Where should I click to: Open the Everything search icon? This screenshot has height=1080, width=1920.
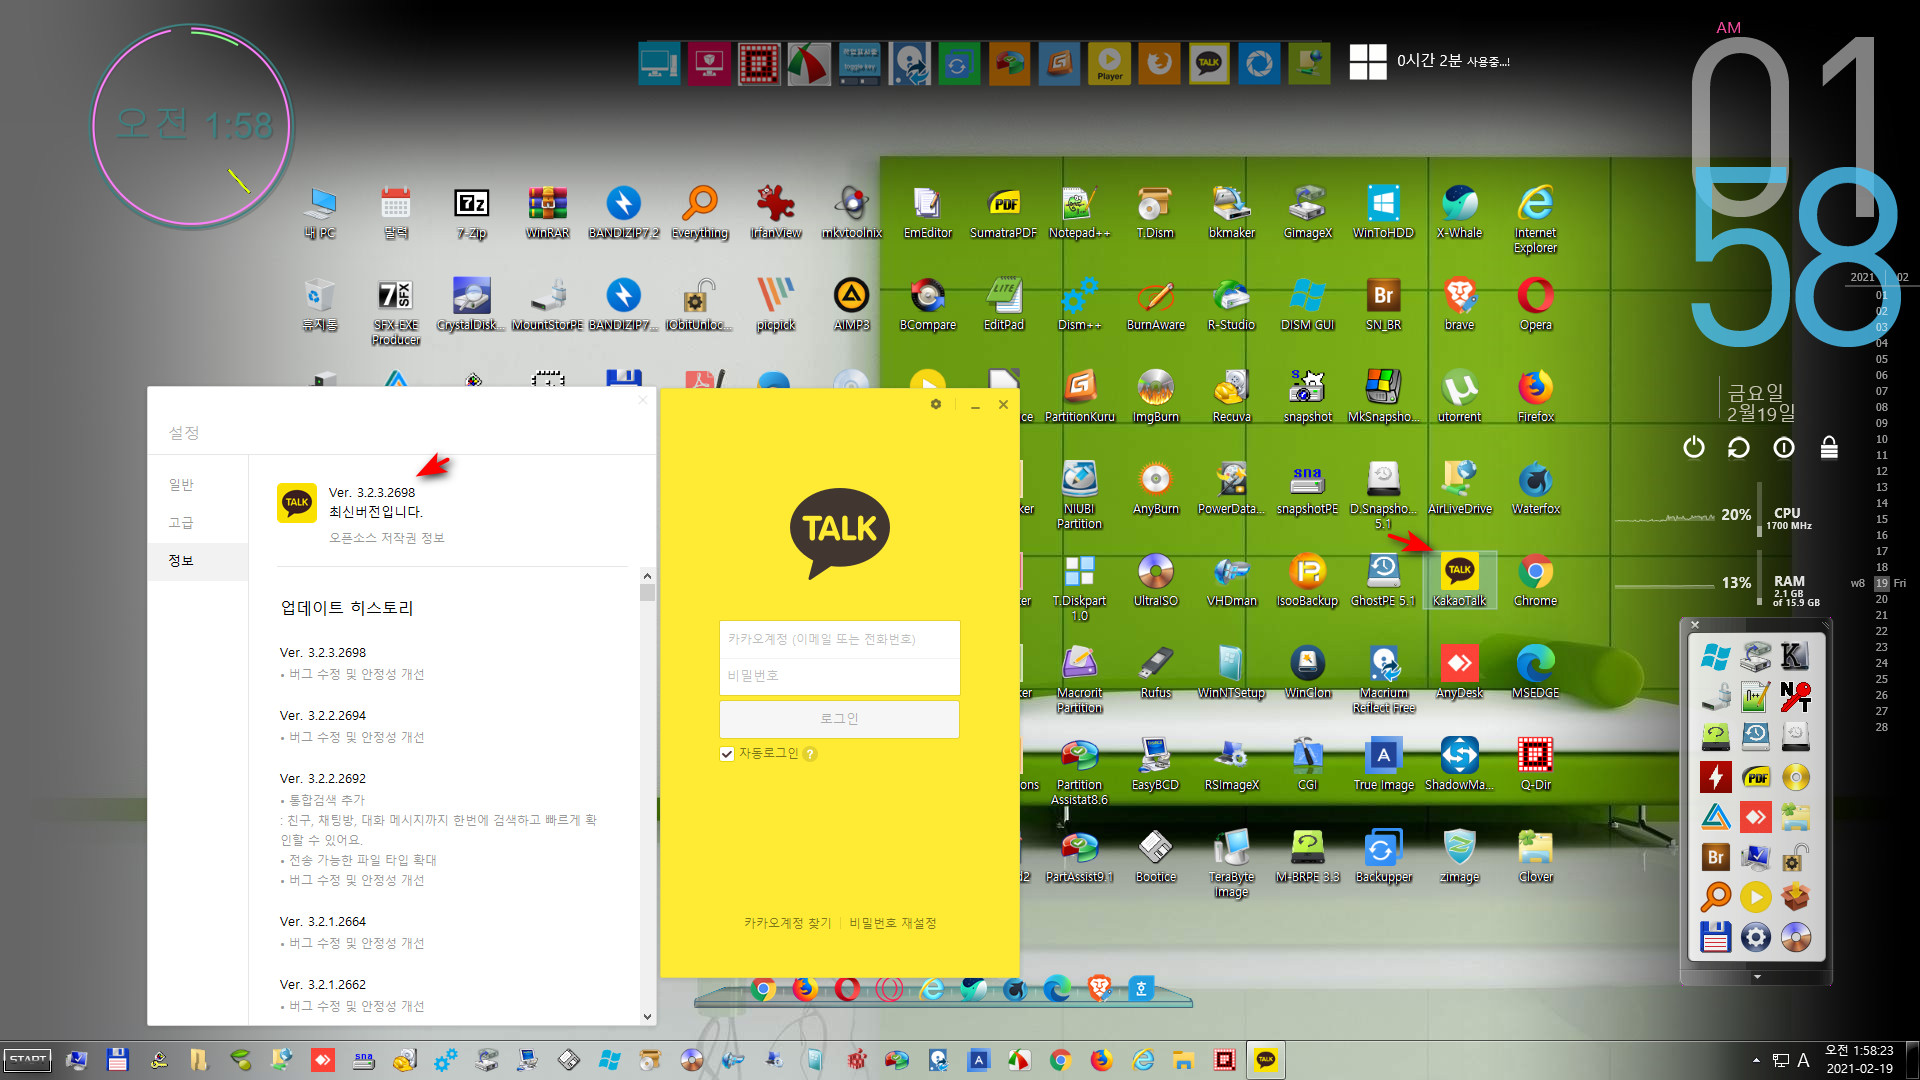[x=699, y=212]
